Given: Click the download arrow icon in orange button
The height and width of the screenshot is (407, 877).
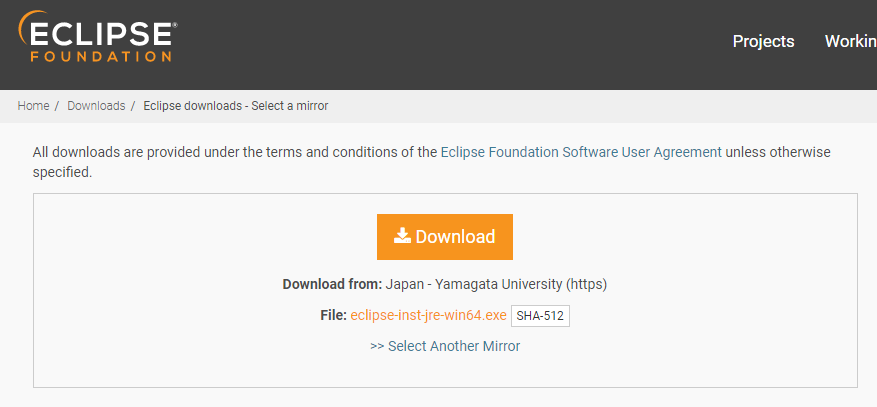Looking at the screenshot, I should (402, 236).
